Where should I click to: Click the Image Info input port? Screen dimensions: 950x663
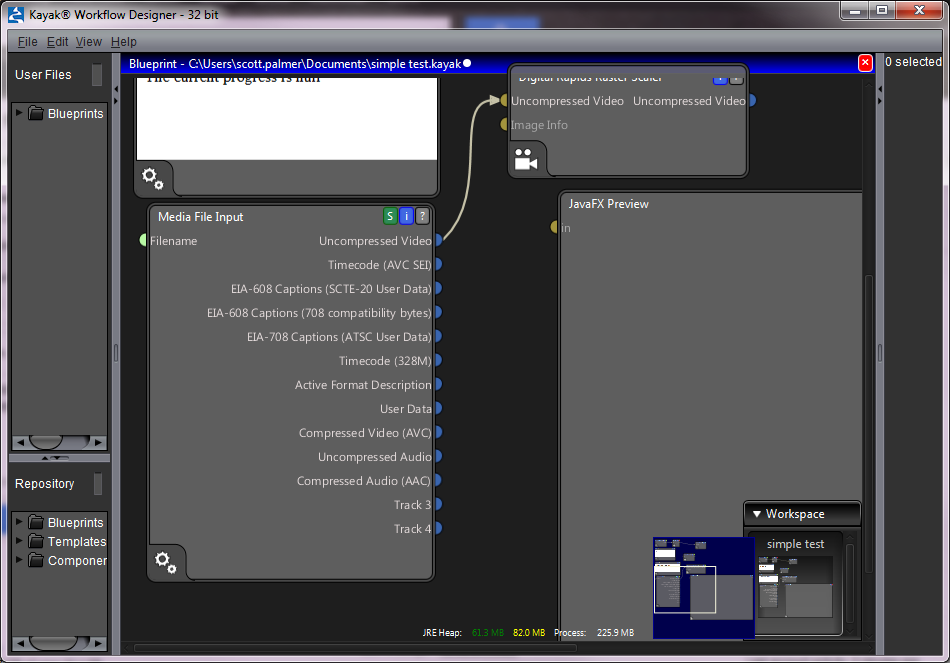[x=503, y=124]
